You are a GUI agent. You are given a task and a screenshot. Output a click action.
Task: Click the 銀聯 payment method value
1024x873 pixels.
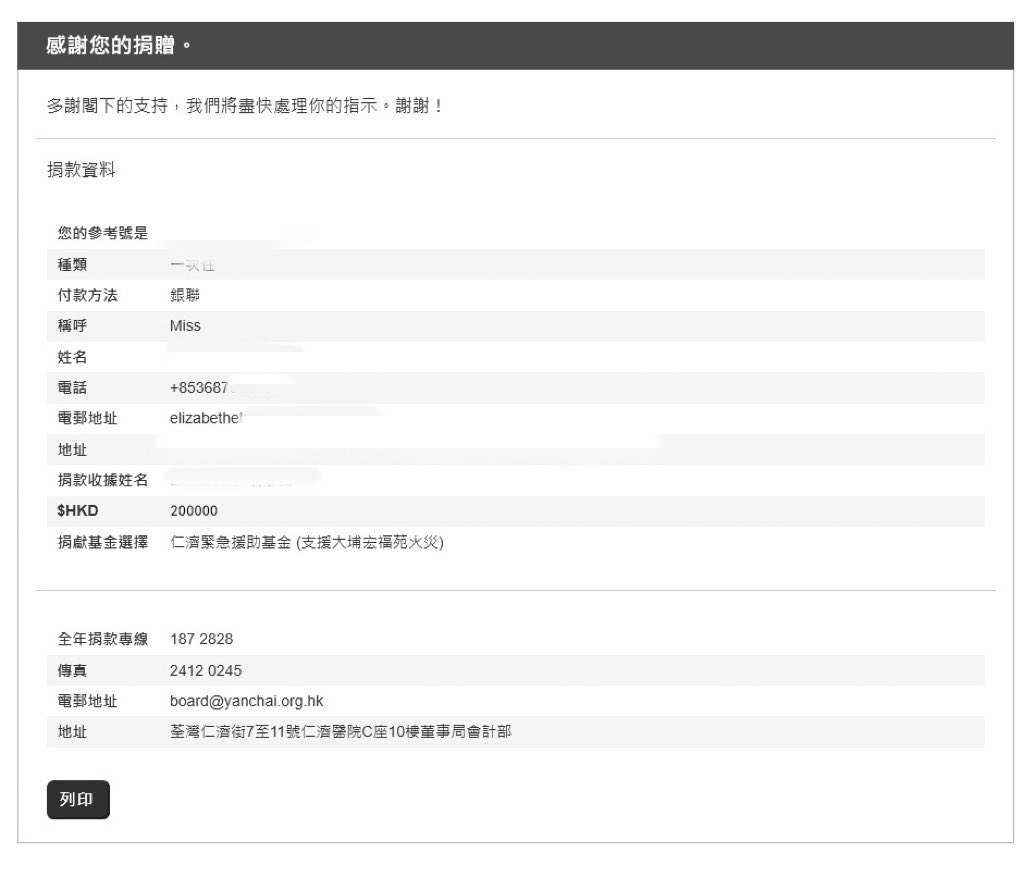[x=185, y=295]
